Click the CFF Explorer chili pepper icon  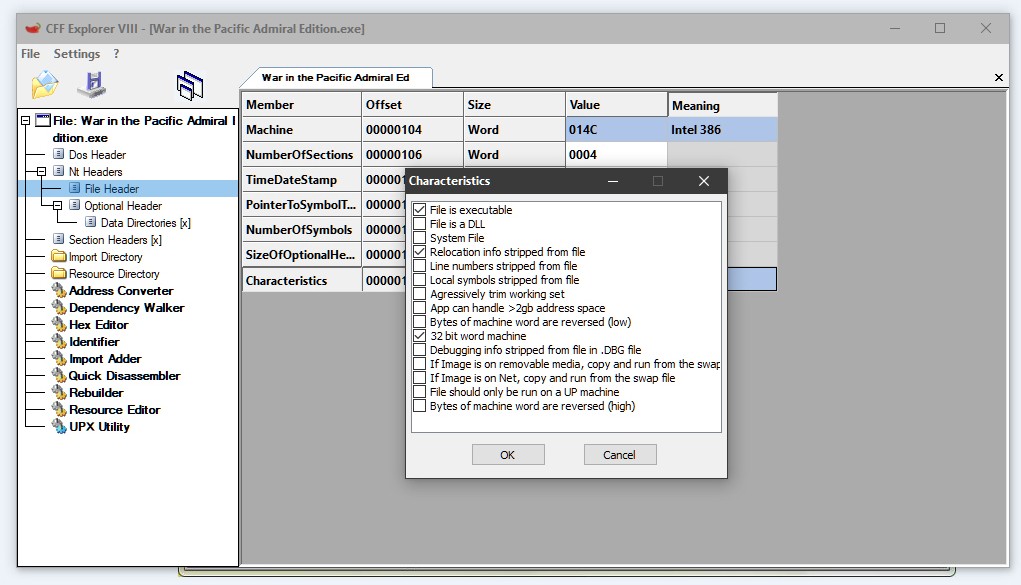click(33, 29)
